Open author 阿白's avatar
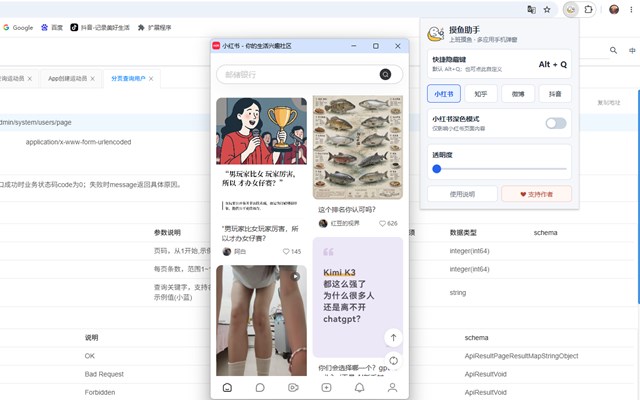 227,251
